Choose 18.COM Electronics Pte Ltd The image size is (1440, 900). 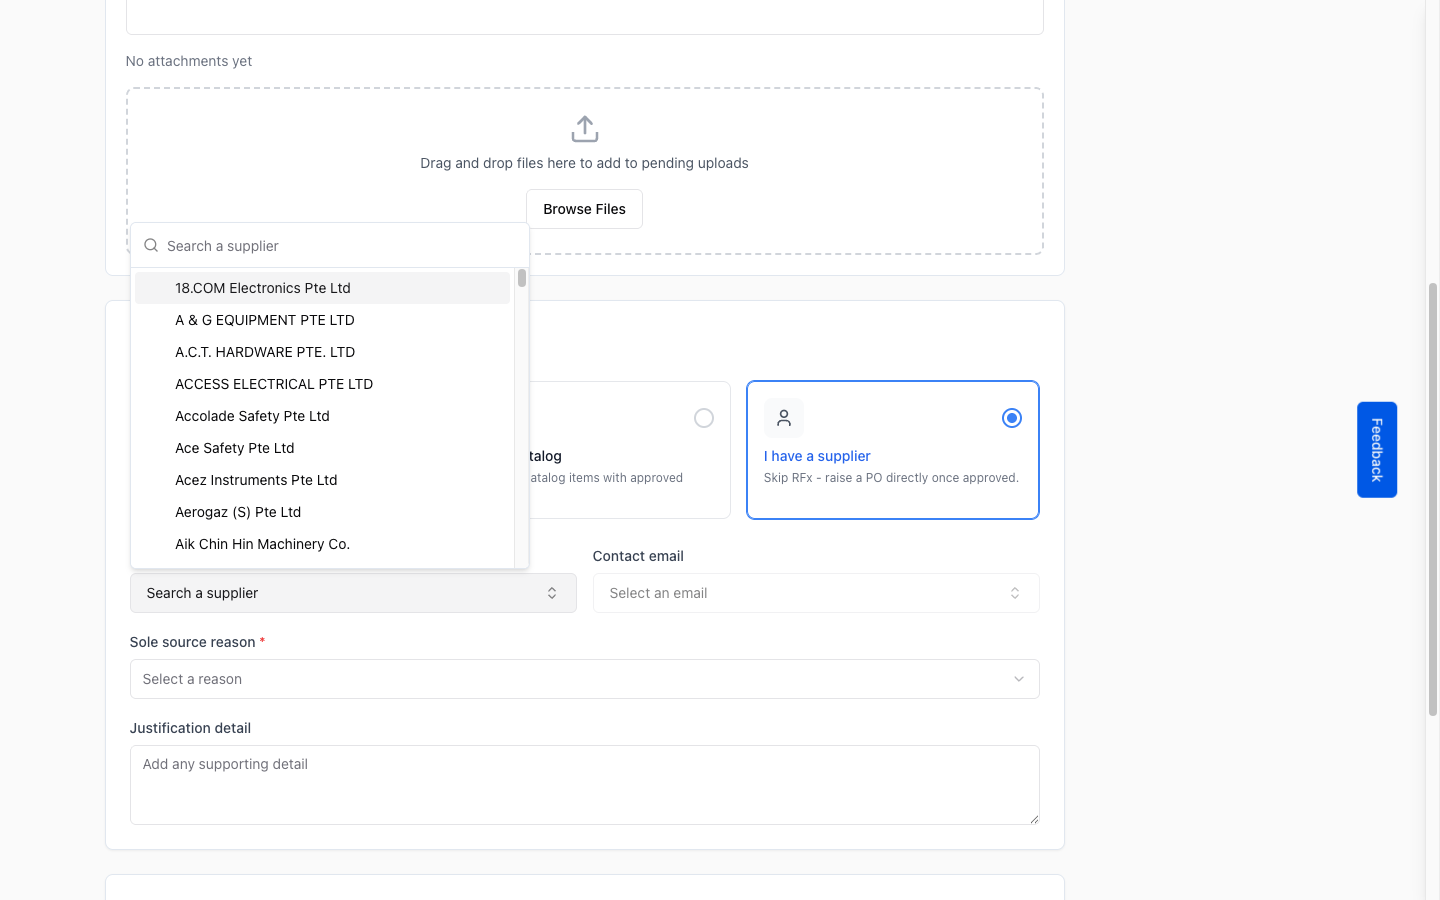[x=322, y=288]
